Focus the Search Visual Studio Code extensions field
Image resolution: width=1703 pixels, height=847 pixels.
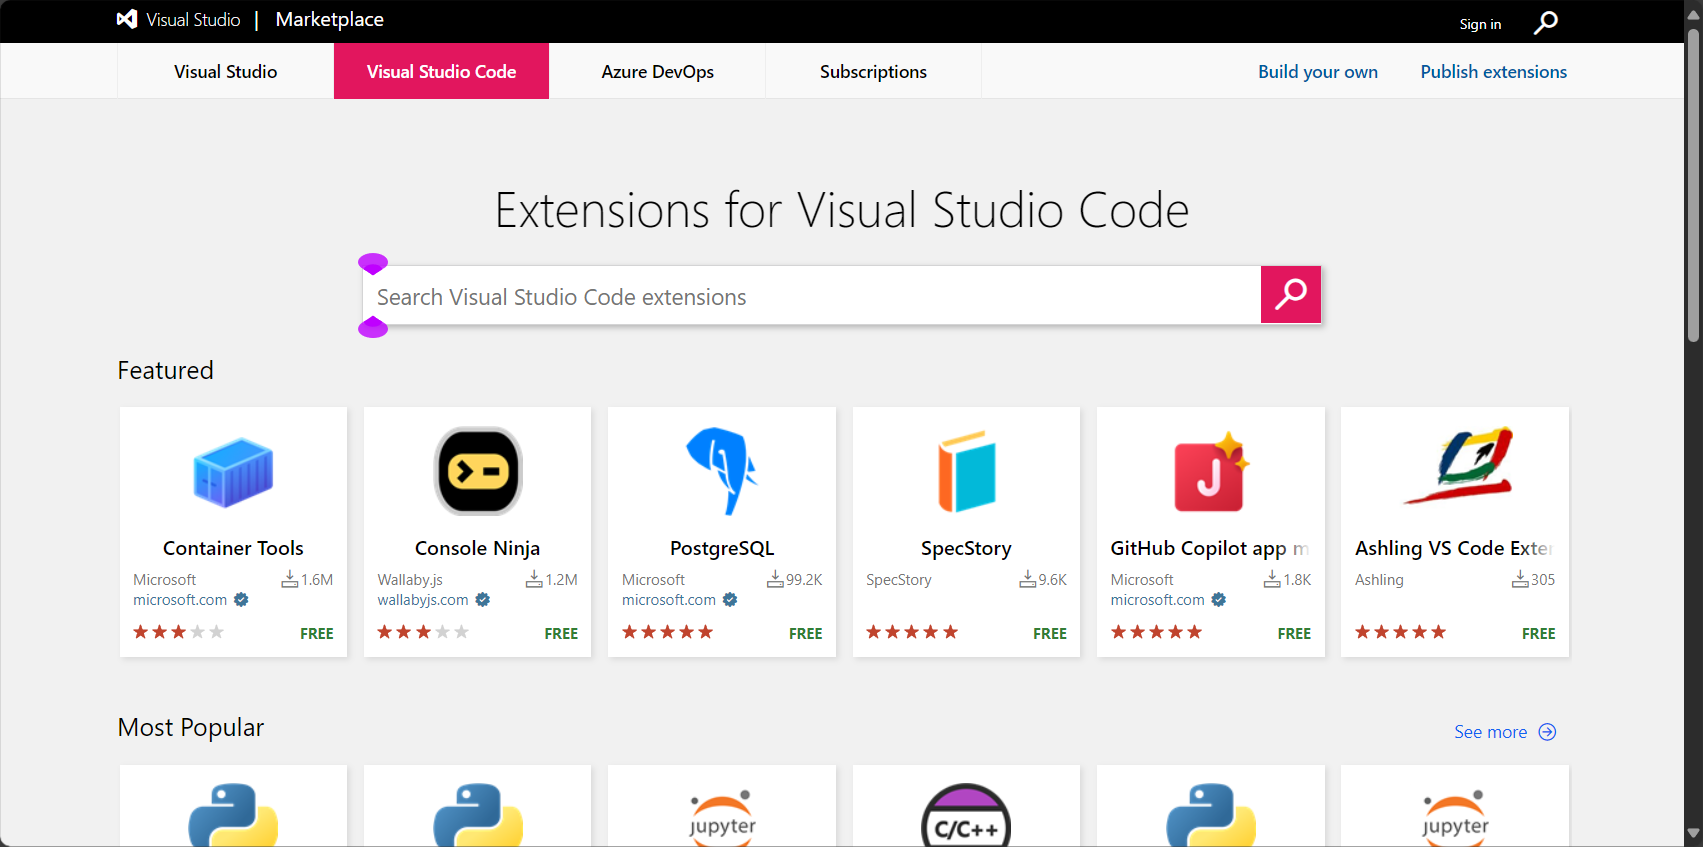[811, 295]
